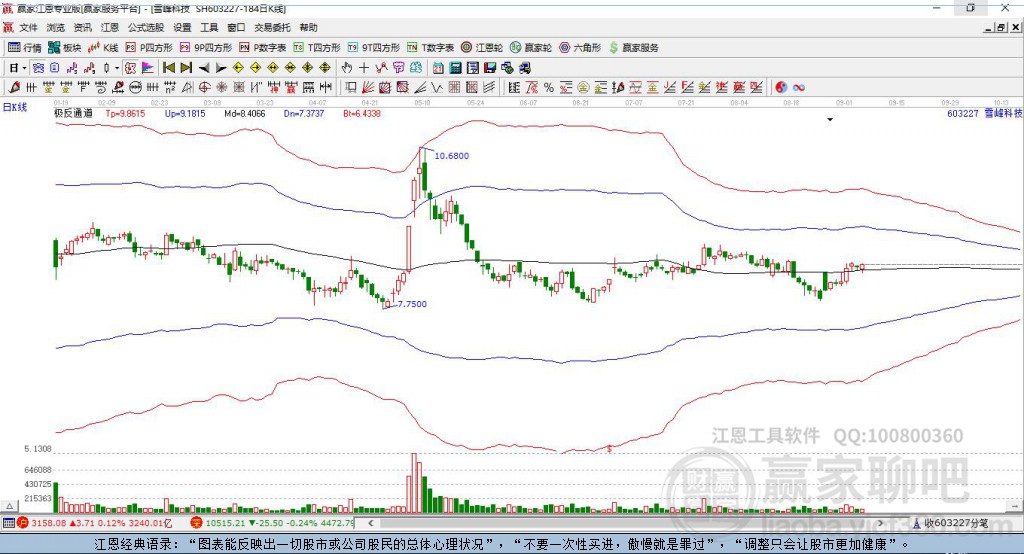The image size is (1024, 554).
Task: Jump to the last bar icon
Action: click(x=186, y=68)
